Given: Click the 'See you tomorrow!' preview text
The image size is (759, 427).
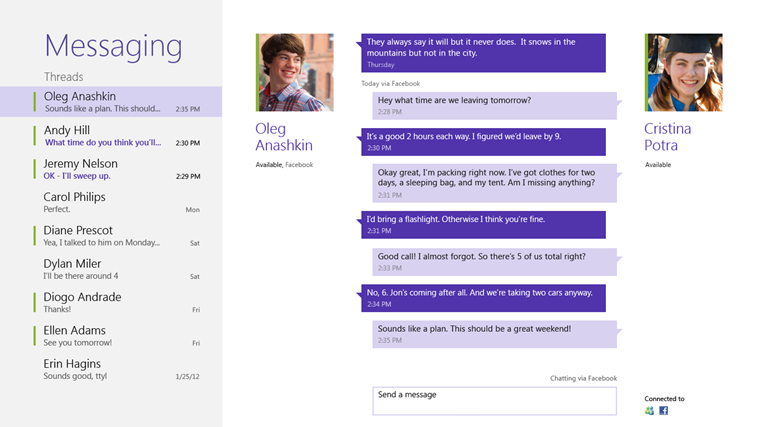Looking at the screenshot, I should (x=77, y=343).
